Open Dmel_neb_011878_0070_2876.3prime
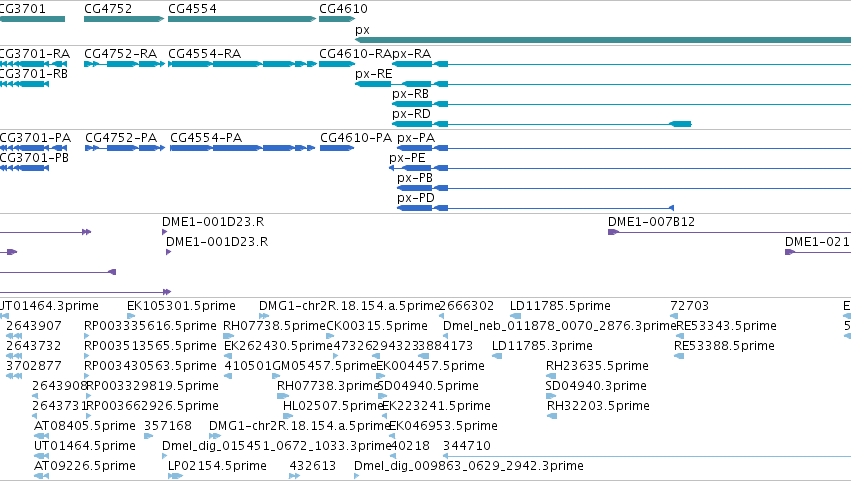Screen dimensions: 851x481 [x=560, y=326]
